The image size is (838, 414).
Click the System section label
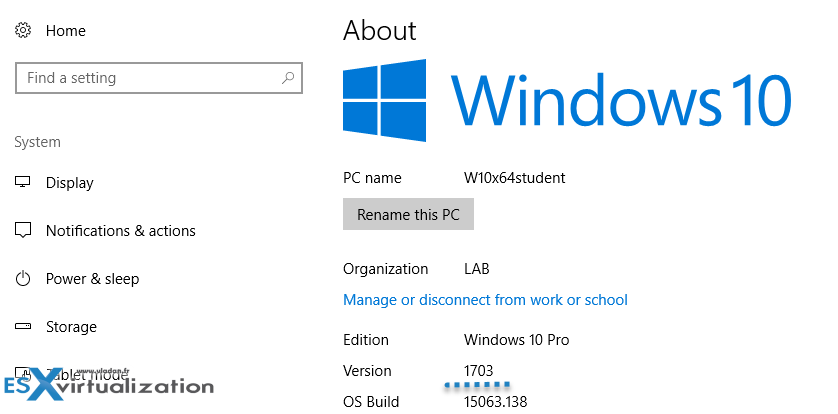[x=37, y=142]
